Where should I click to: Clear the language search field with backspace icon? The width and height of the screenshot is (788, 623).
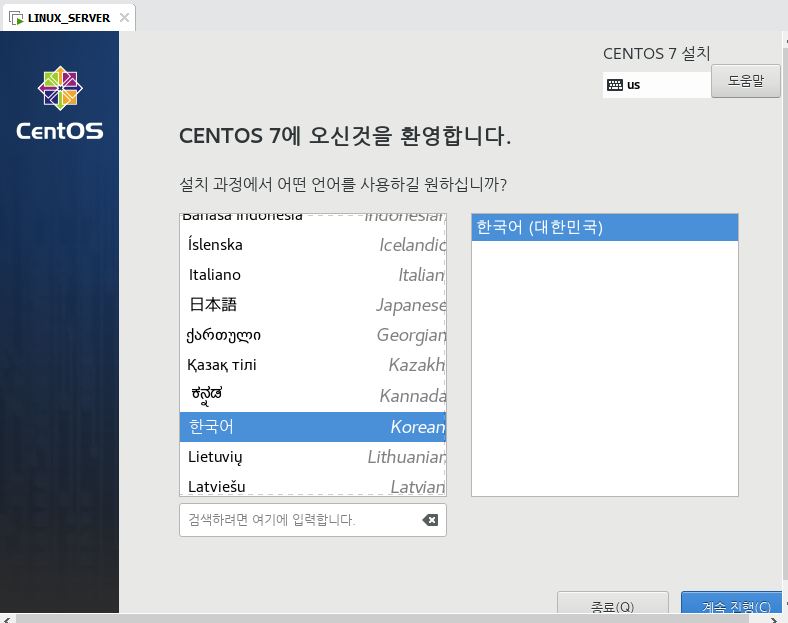coord(430,520)
